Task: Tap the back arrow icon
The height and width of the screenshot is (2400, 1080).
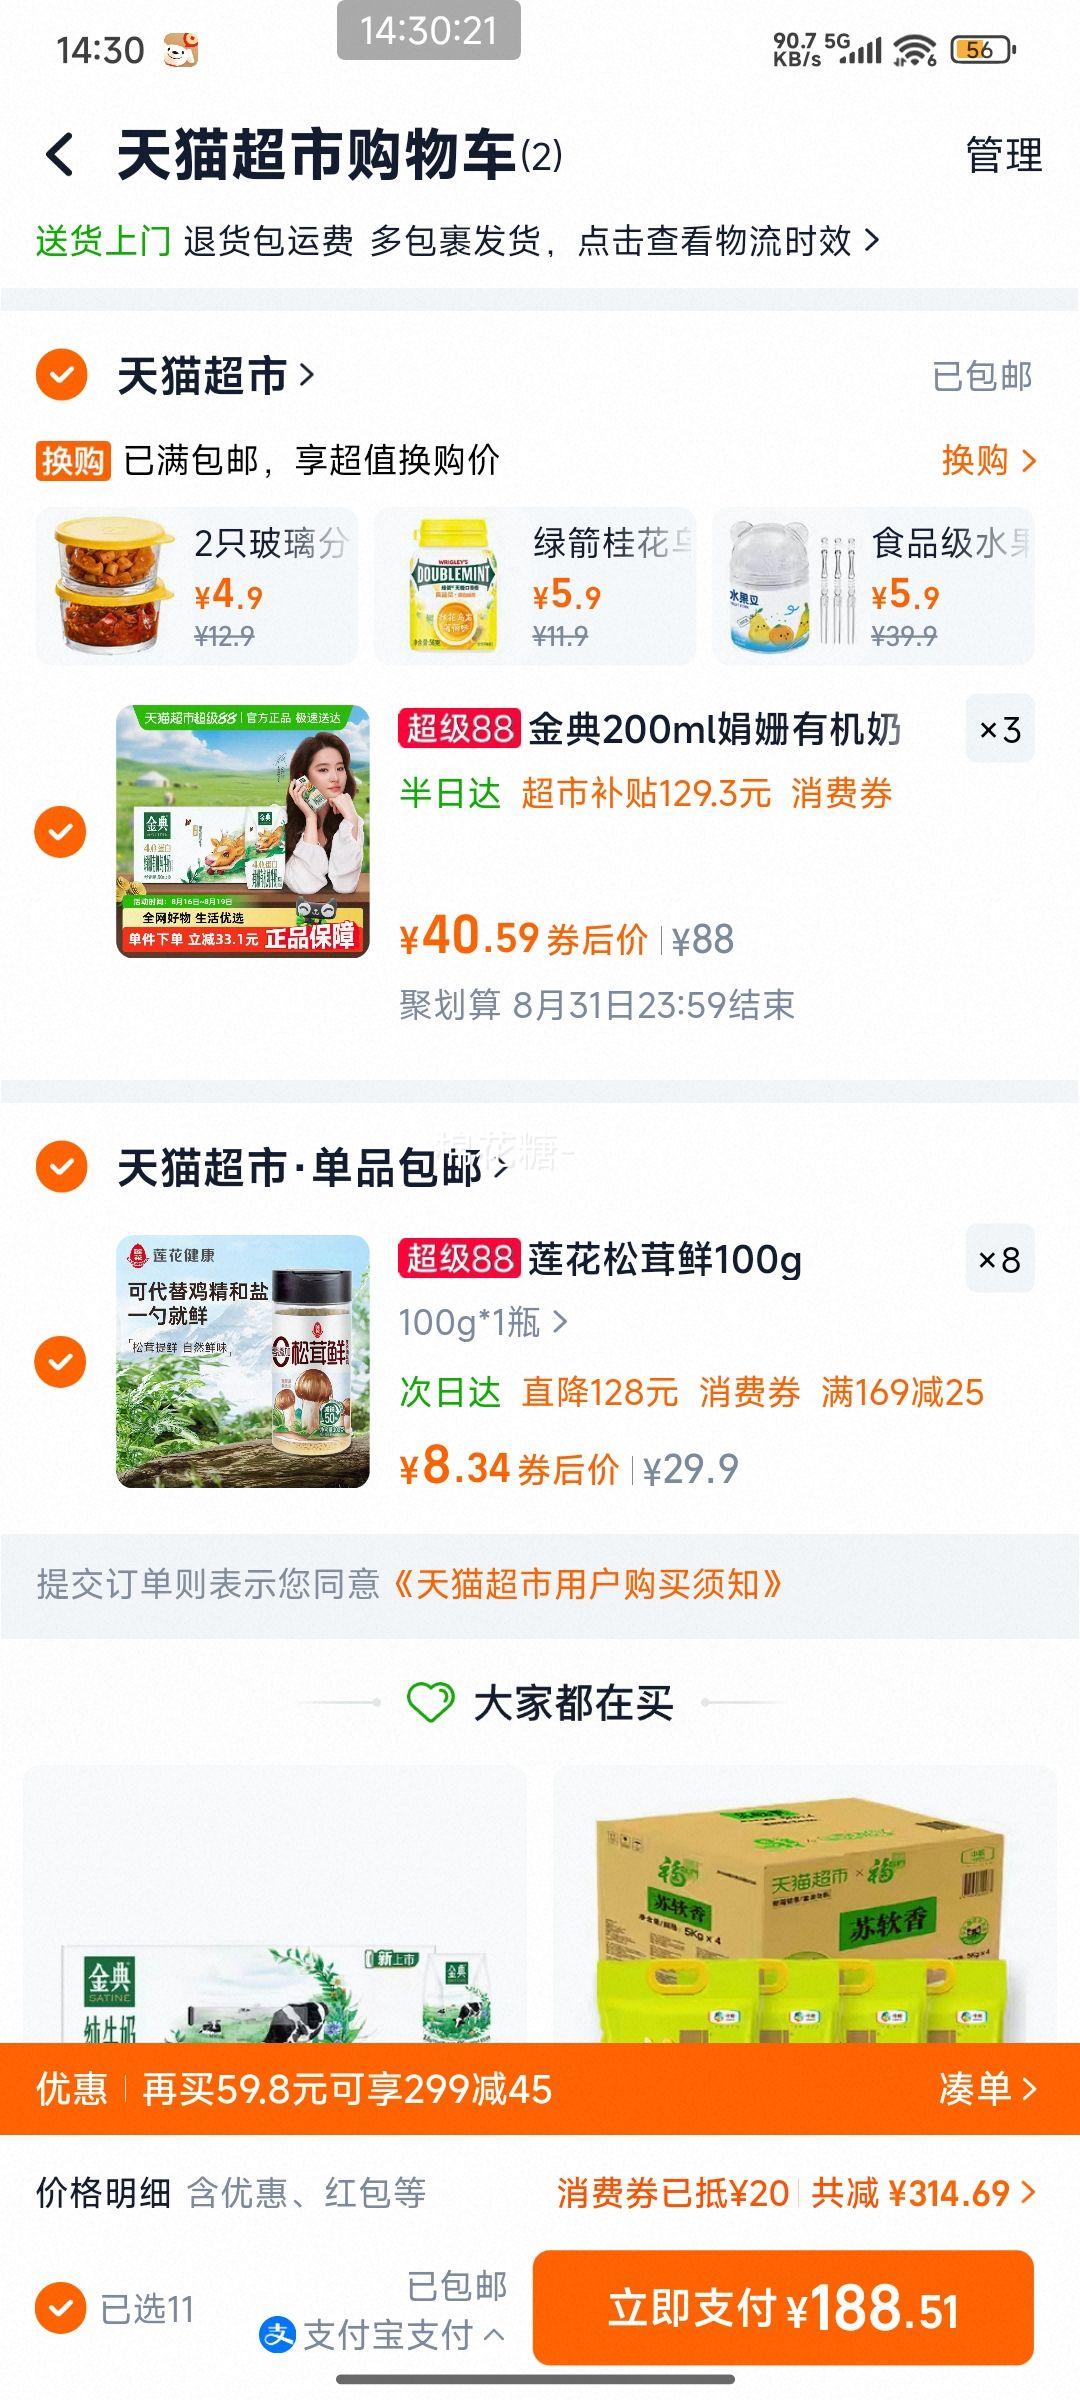Action: 60,156
